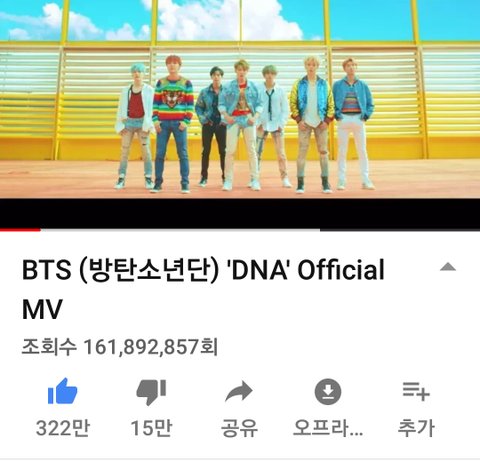Screen dimensions: 480x462
Task: Seek to the gray buffered part of the progress bar
Action: (x=180, y=229)
